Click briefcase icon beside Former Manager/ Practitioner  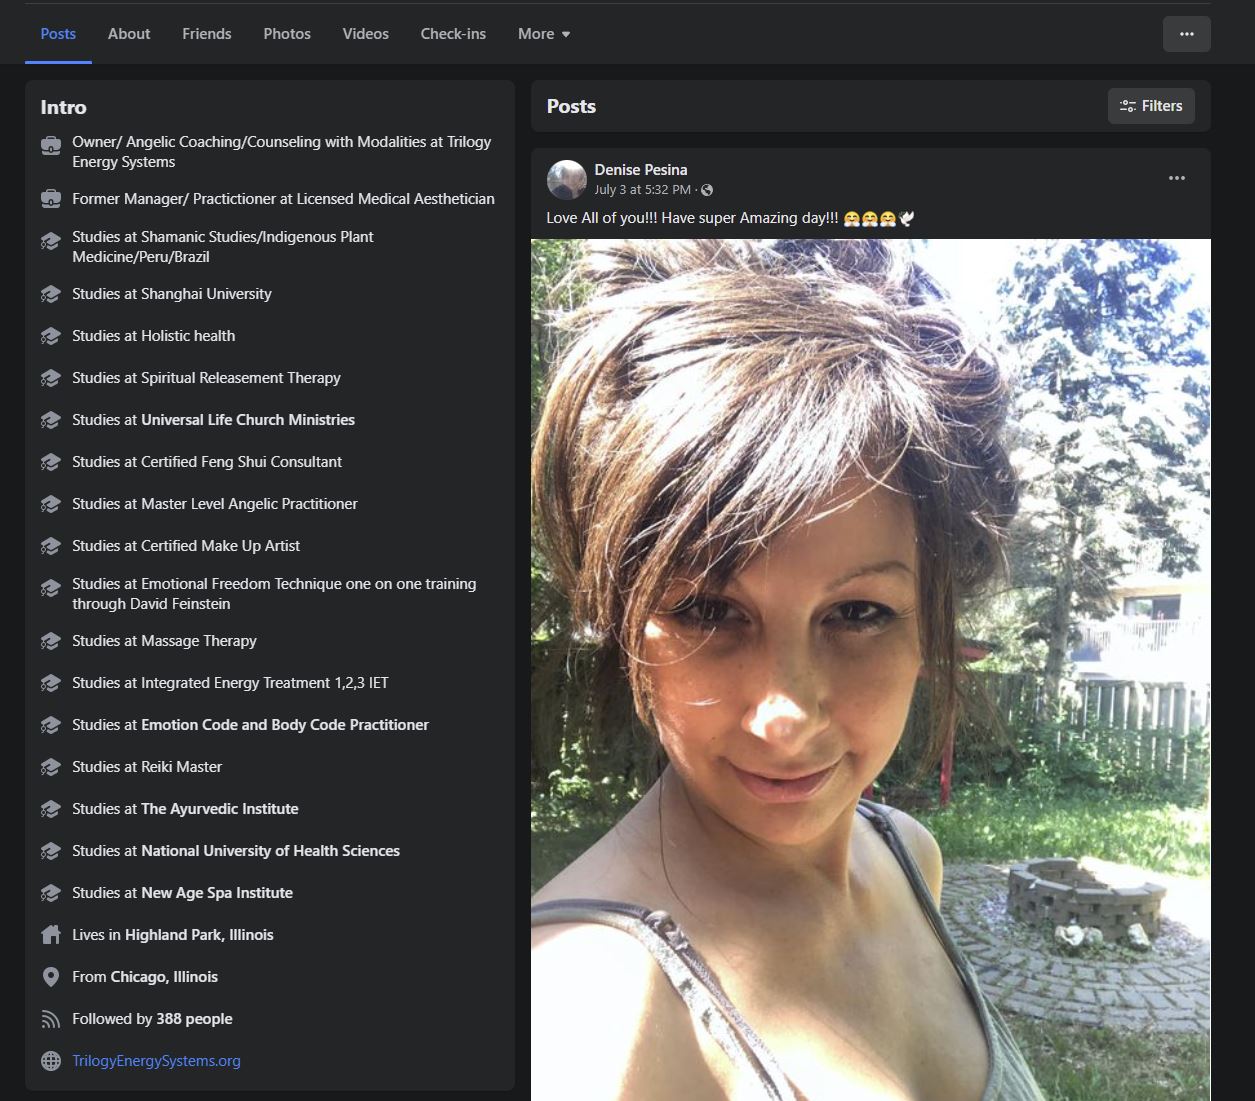tap(51, 199)
